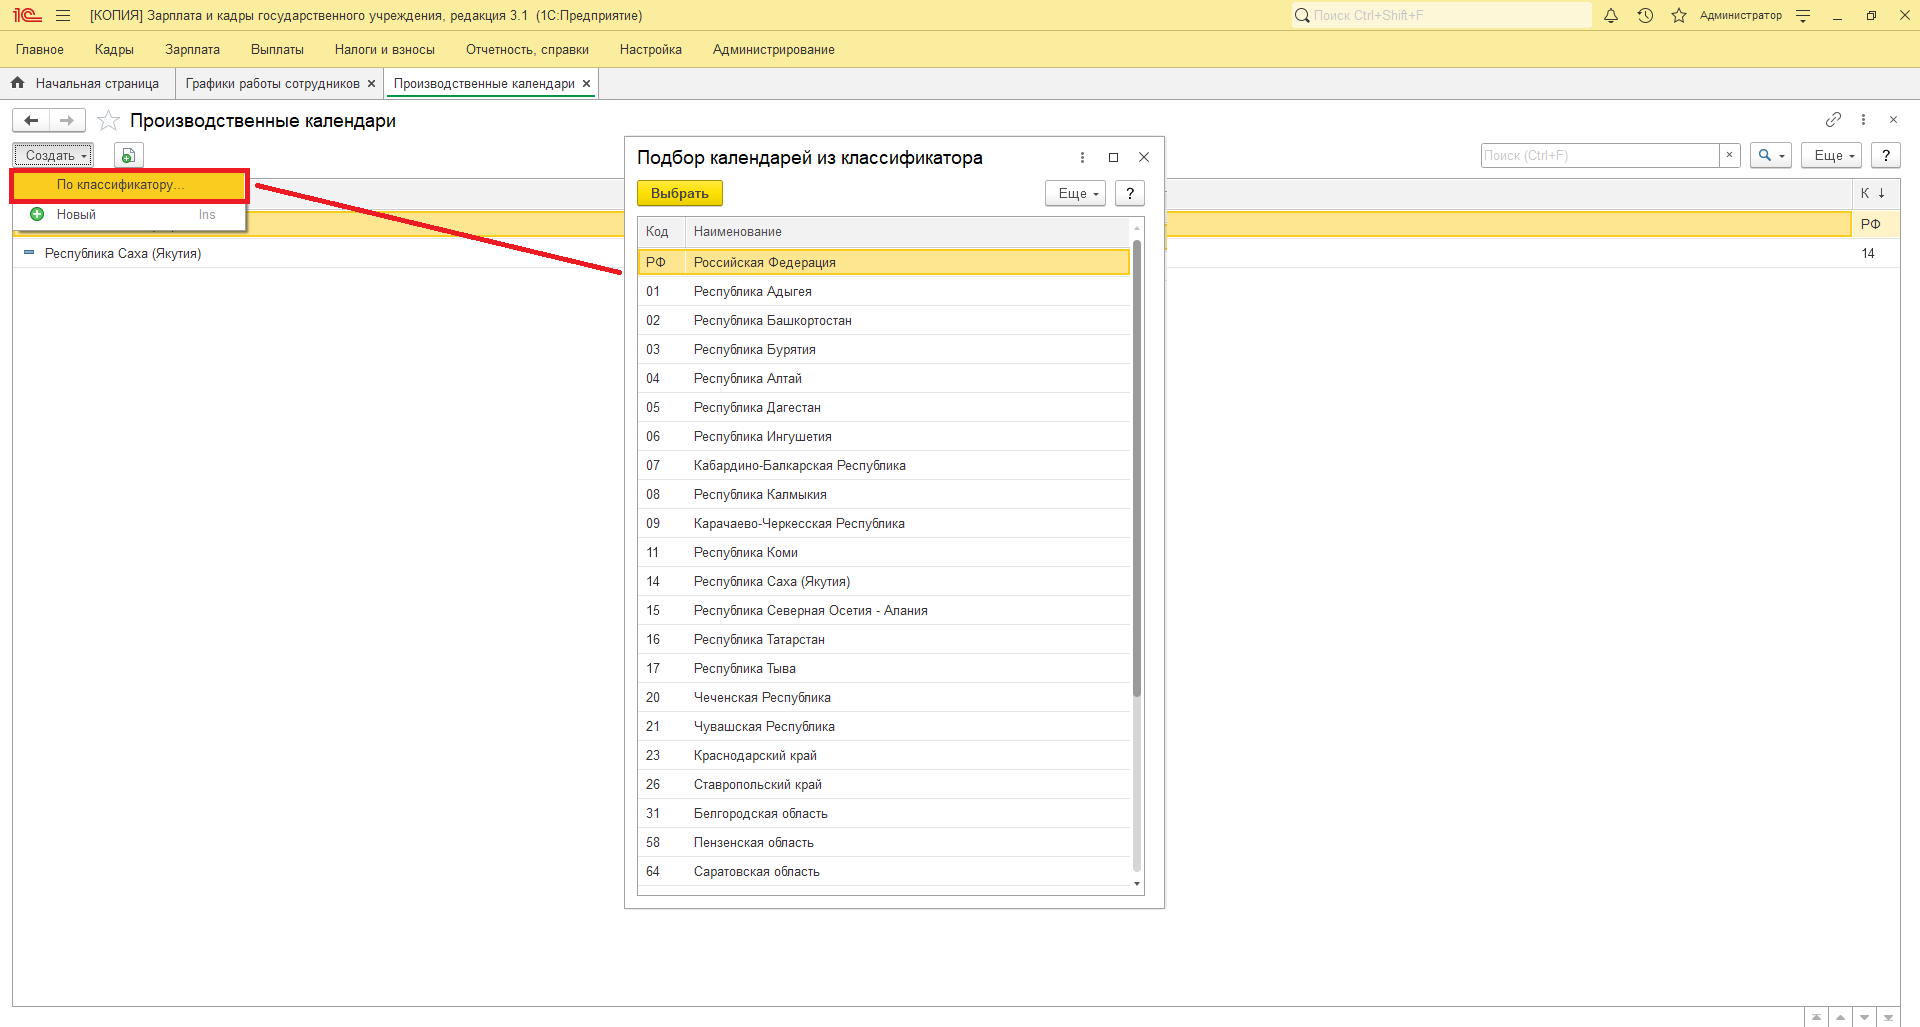Click the Администратор user name
Viewport: 1920px width, 1027px height.
1741,15
